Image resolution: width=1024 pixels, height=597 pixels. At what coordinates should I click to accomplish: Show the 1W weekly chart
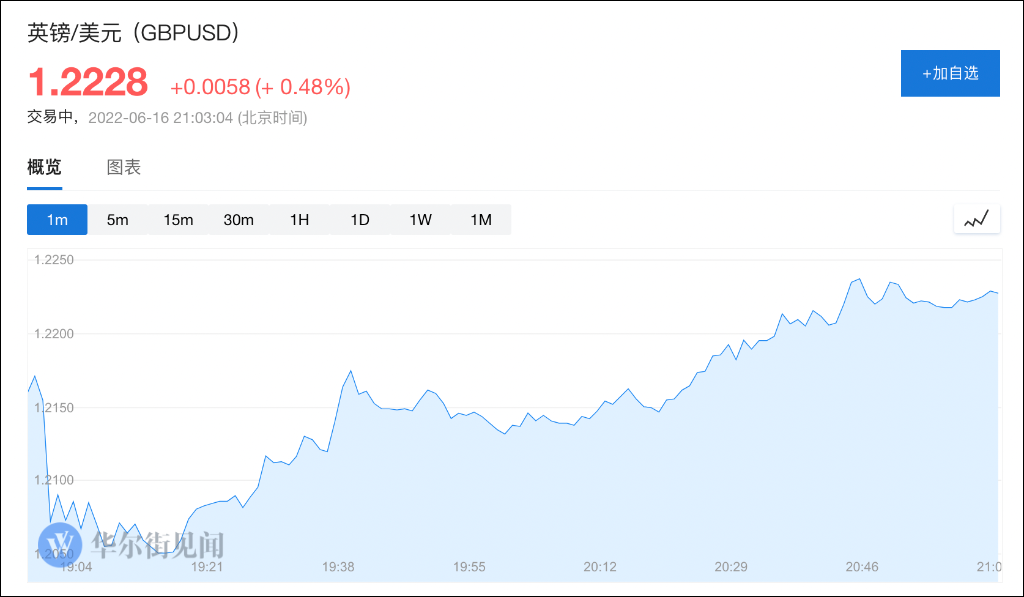coord(420,220)
